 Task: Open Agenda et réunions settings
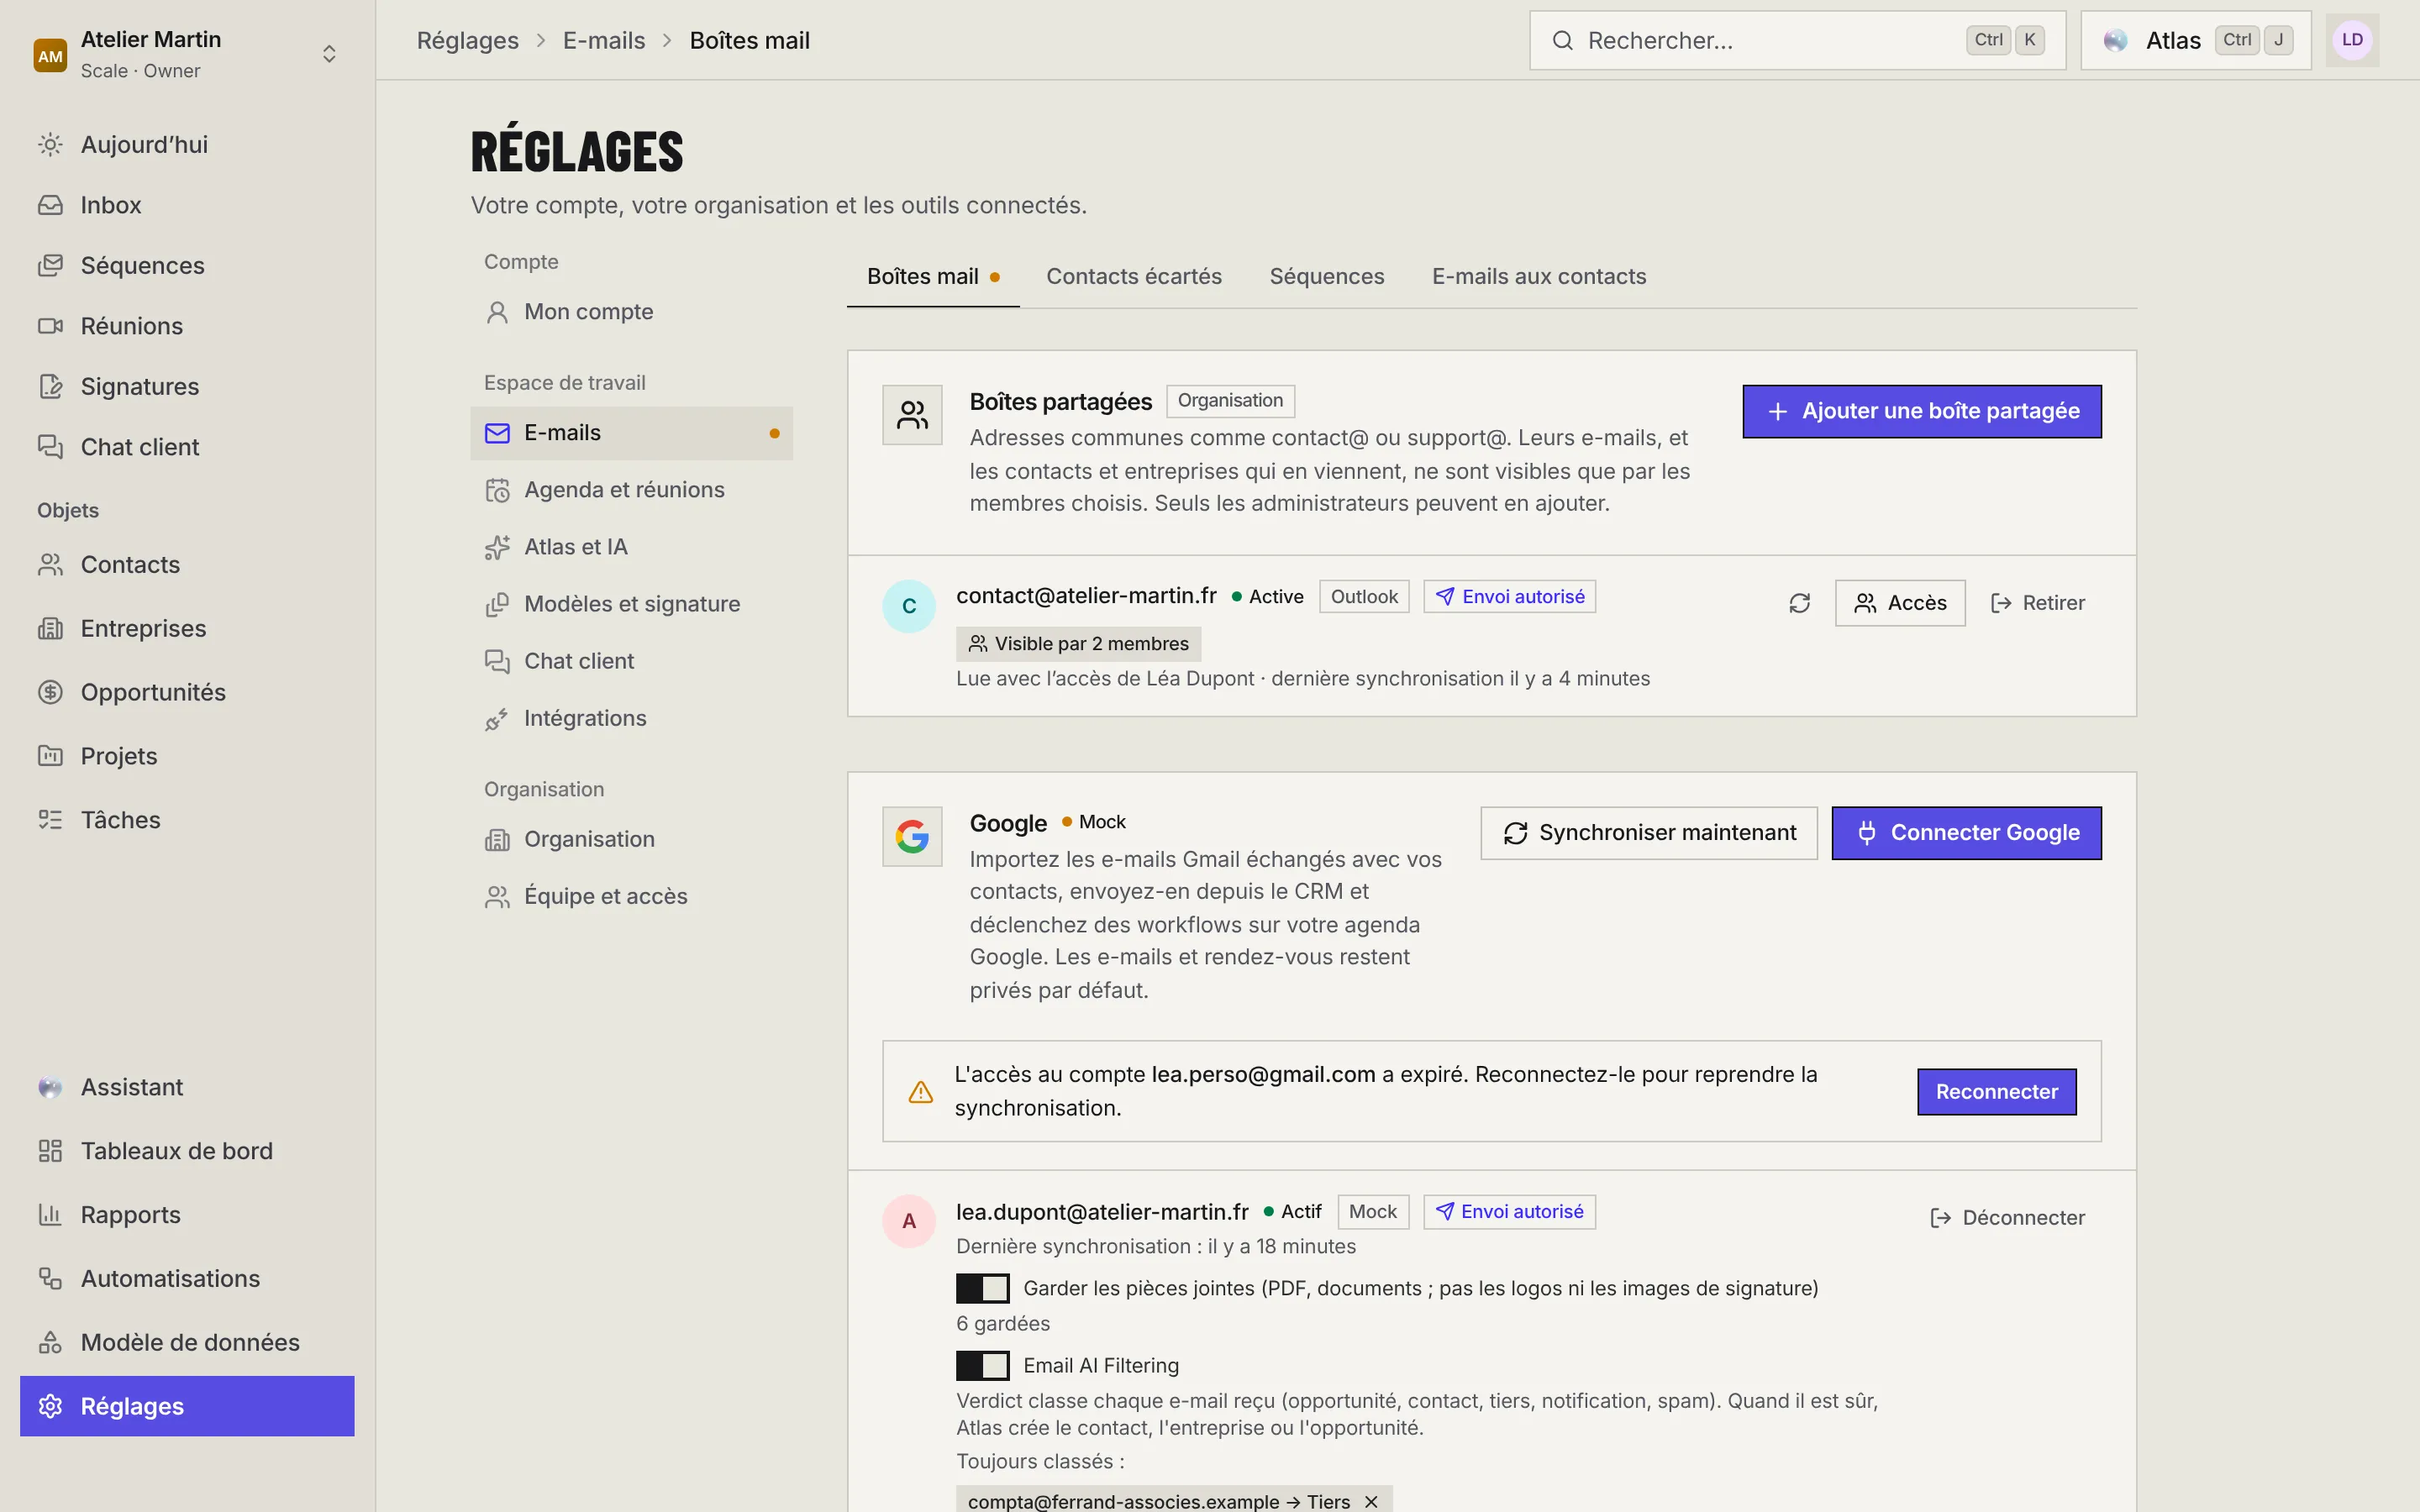click(631, 490)
